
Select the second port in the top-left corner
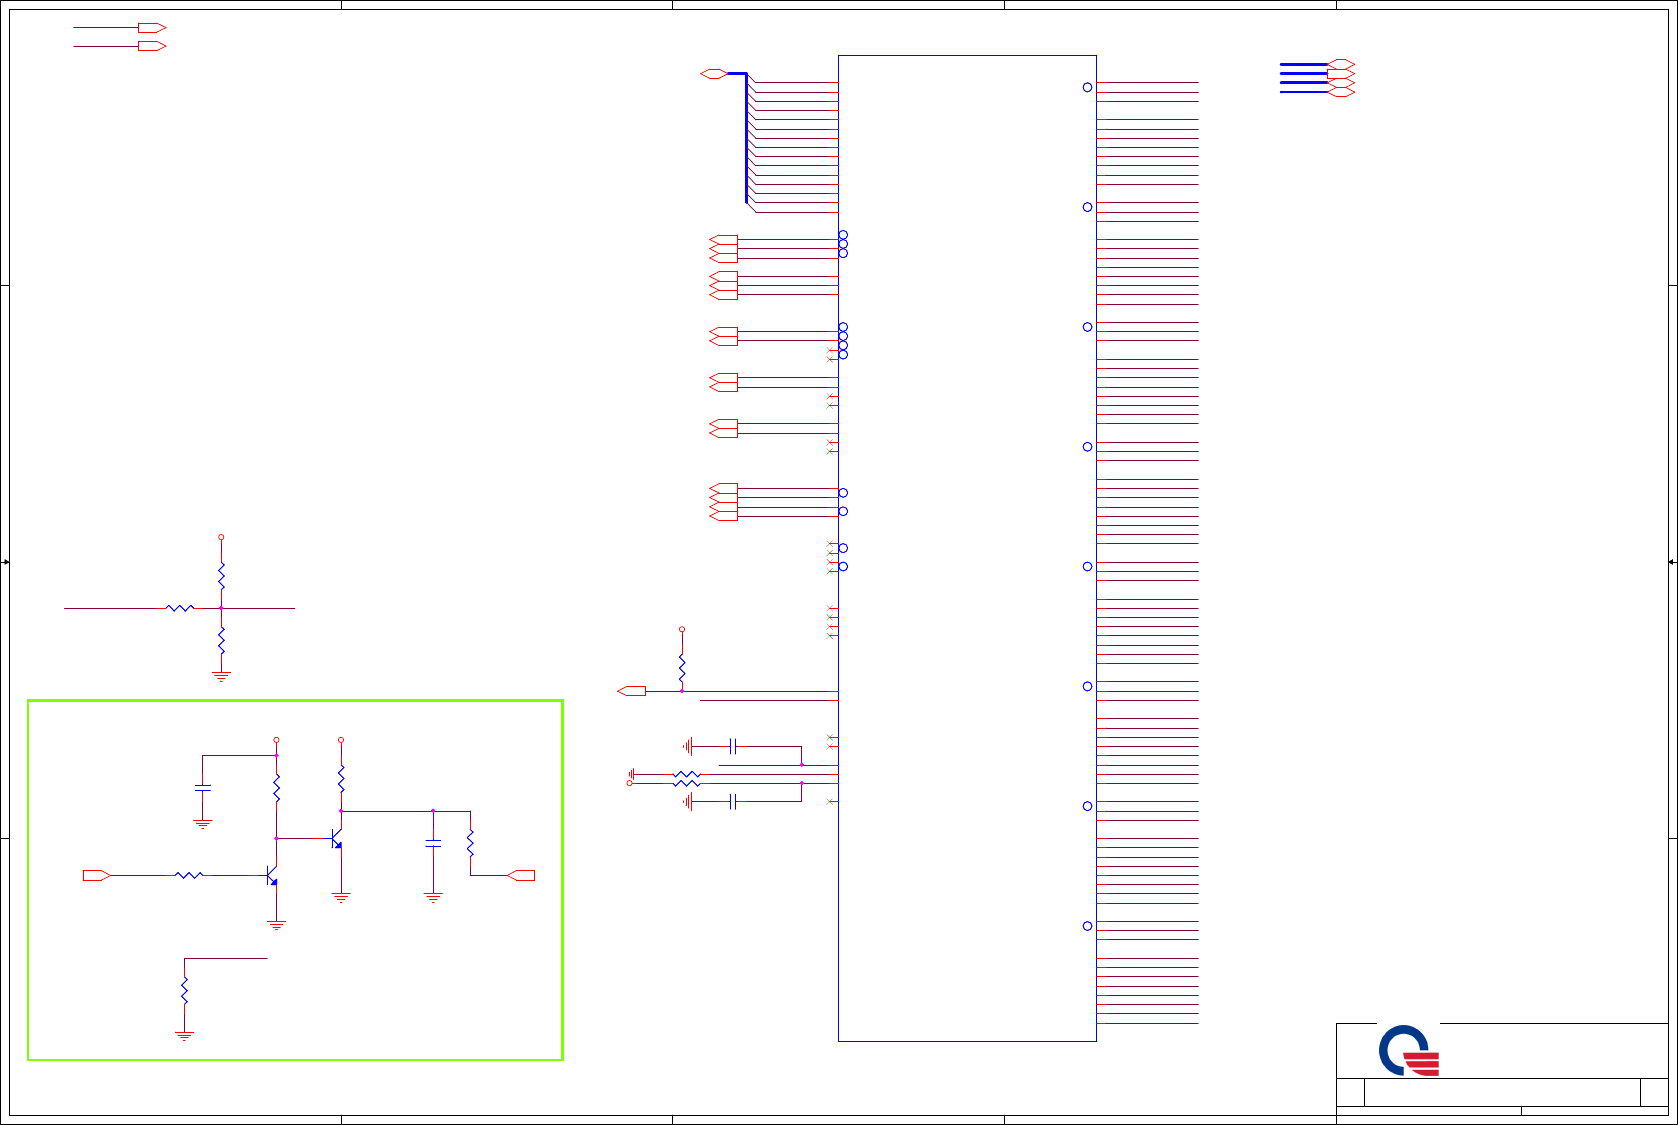point(152,46)
